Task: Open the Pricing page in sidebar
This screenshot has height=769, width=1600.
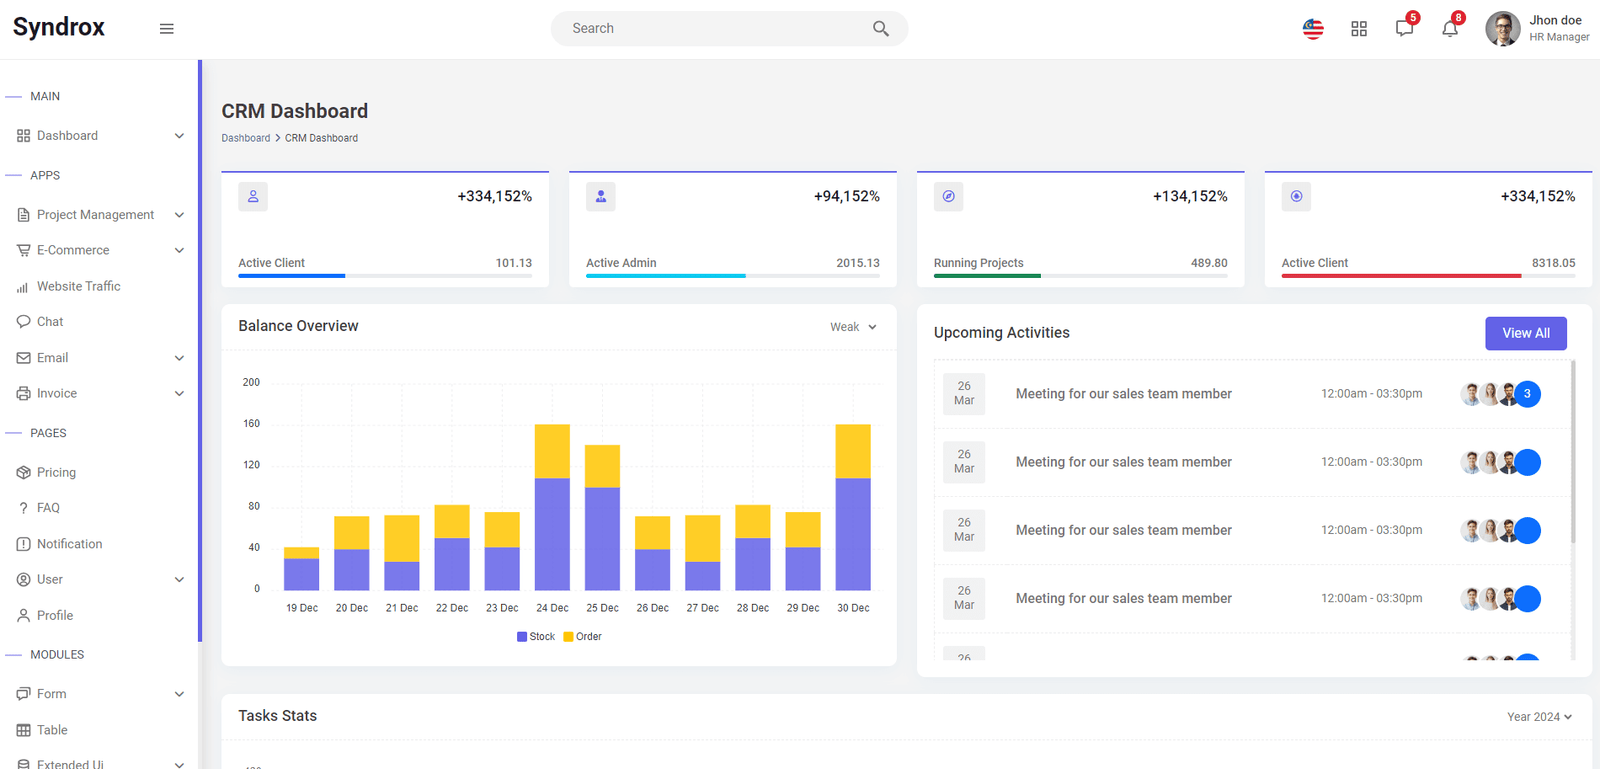Action: click(56, 472)
